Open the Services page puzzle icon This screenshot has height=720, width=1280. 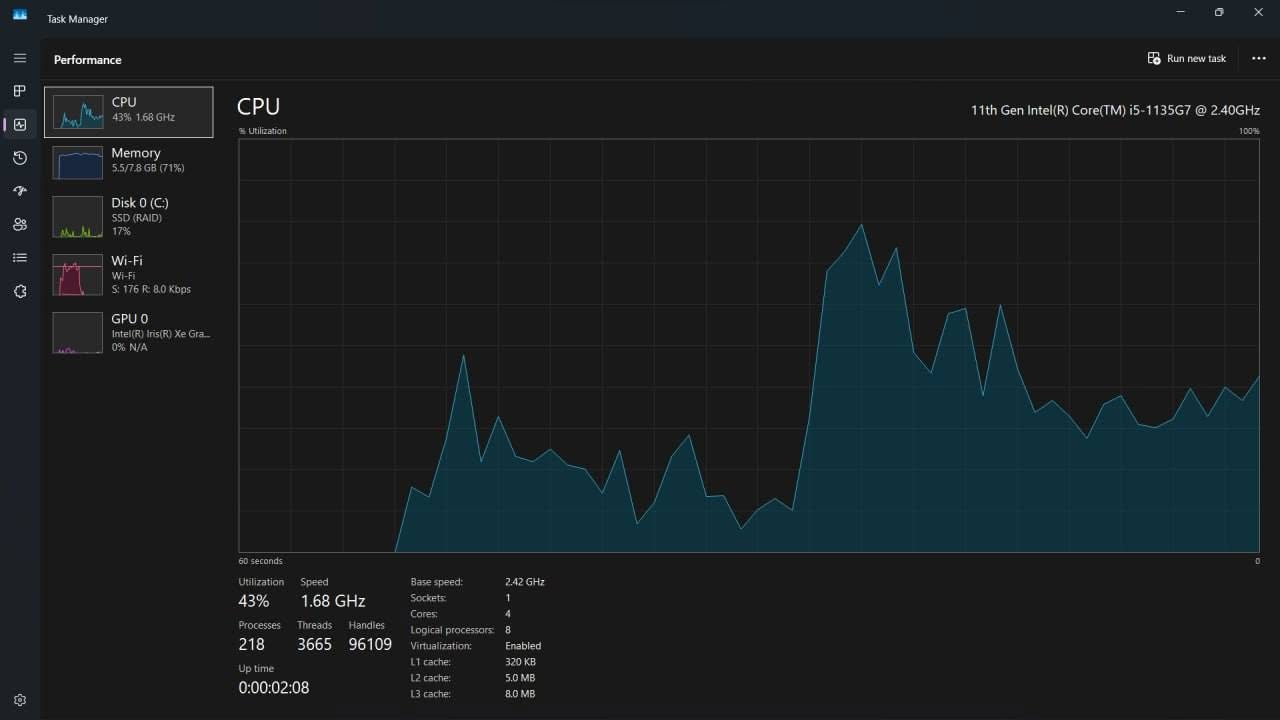tap(20, 291)
